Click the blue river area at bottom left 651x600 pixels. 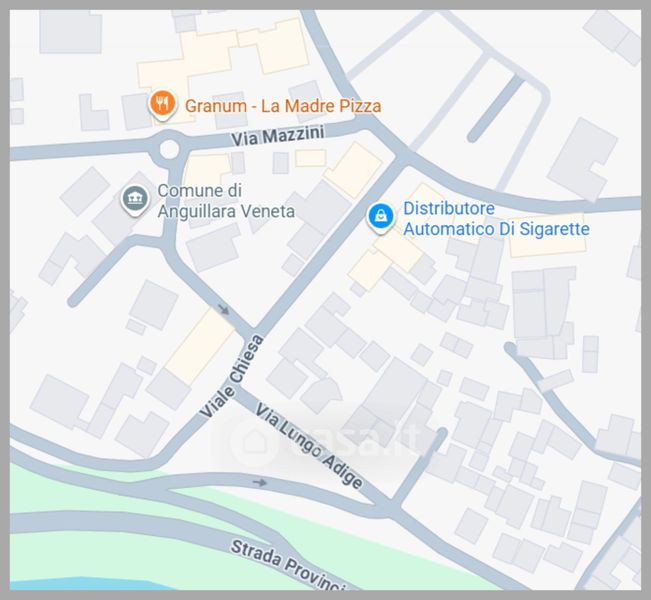(83, 583)
